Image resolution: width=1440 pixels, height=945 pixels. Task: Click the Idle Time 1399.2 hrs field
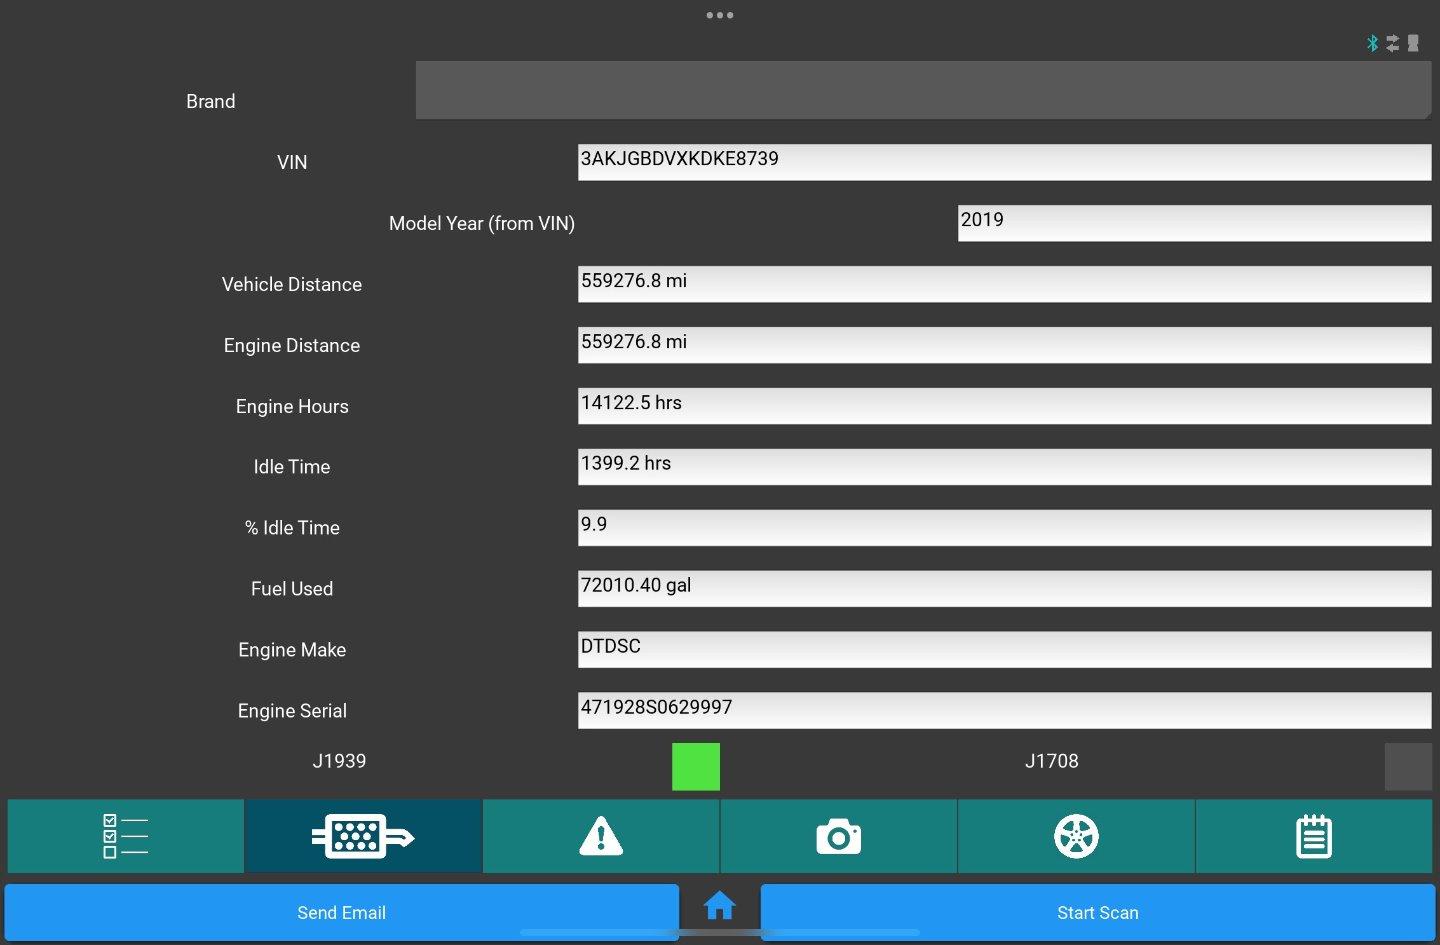tap(1004, 467)
